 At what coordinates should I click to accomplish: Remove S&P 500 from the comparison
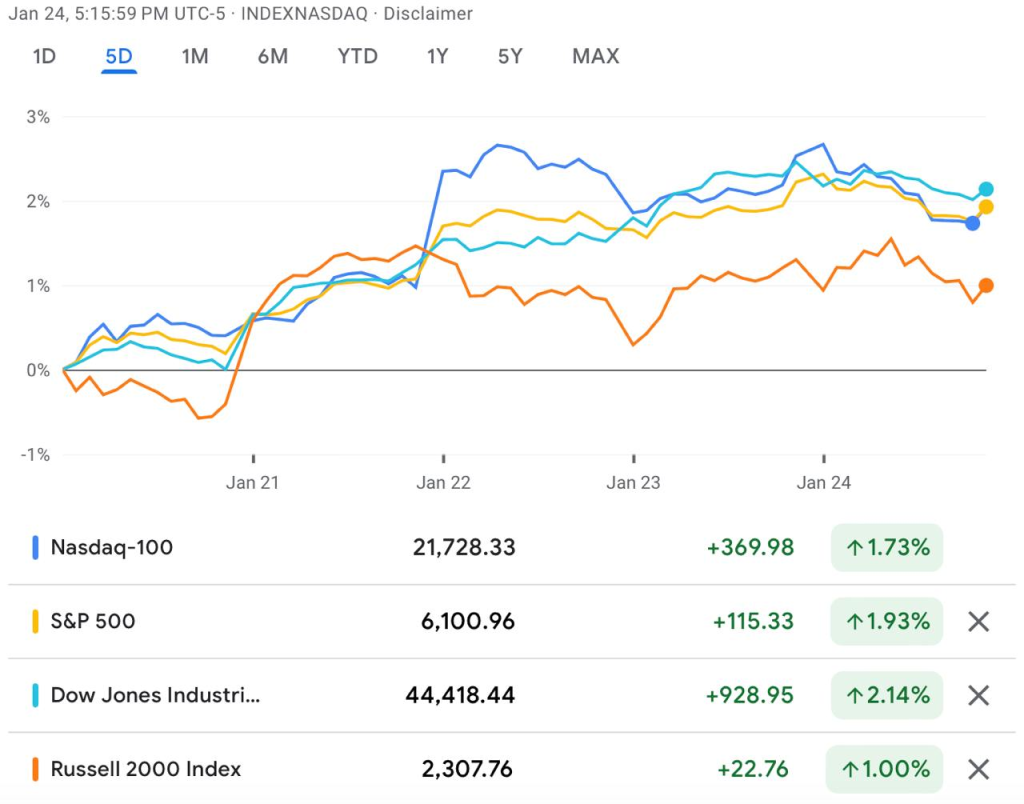[978, 622]
